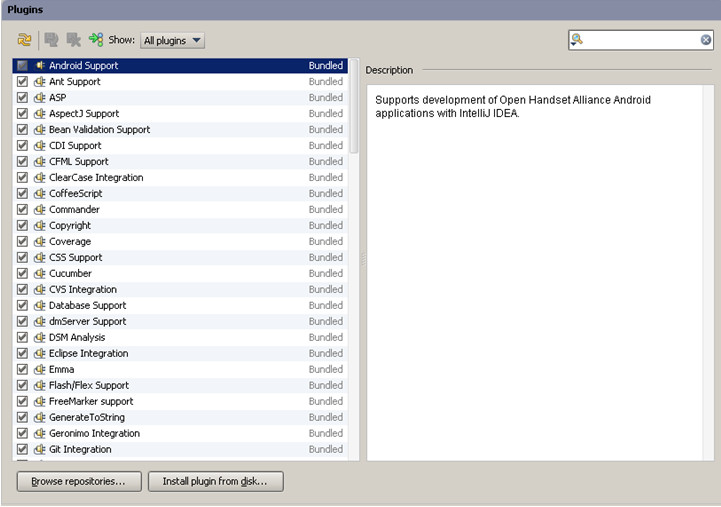Click the Android plugin description text
721x507 pixels.
(513, 107)
